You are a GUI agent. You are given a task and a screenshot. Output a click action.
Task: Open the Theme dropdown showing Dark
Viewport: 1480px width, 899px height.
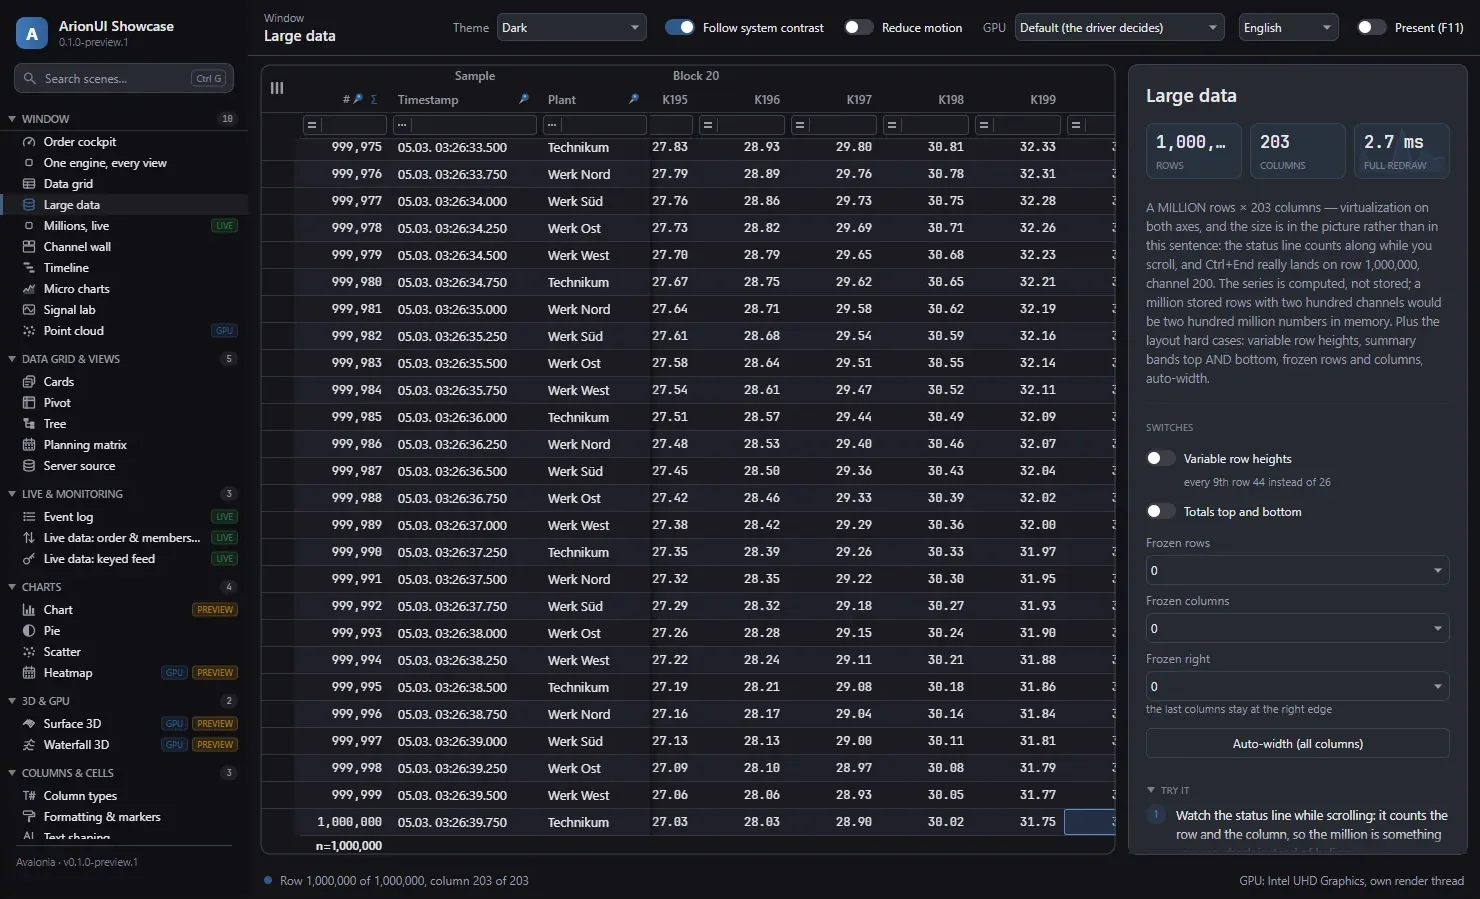[x=572, y=28]
